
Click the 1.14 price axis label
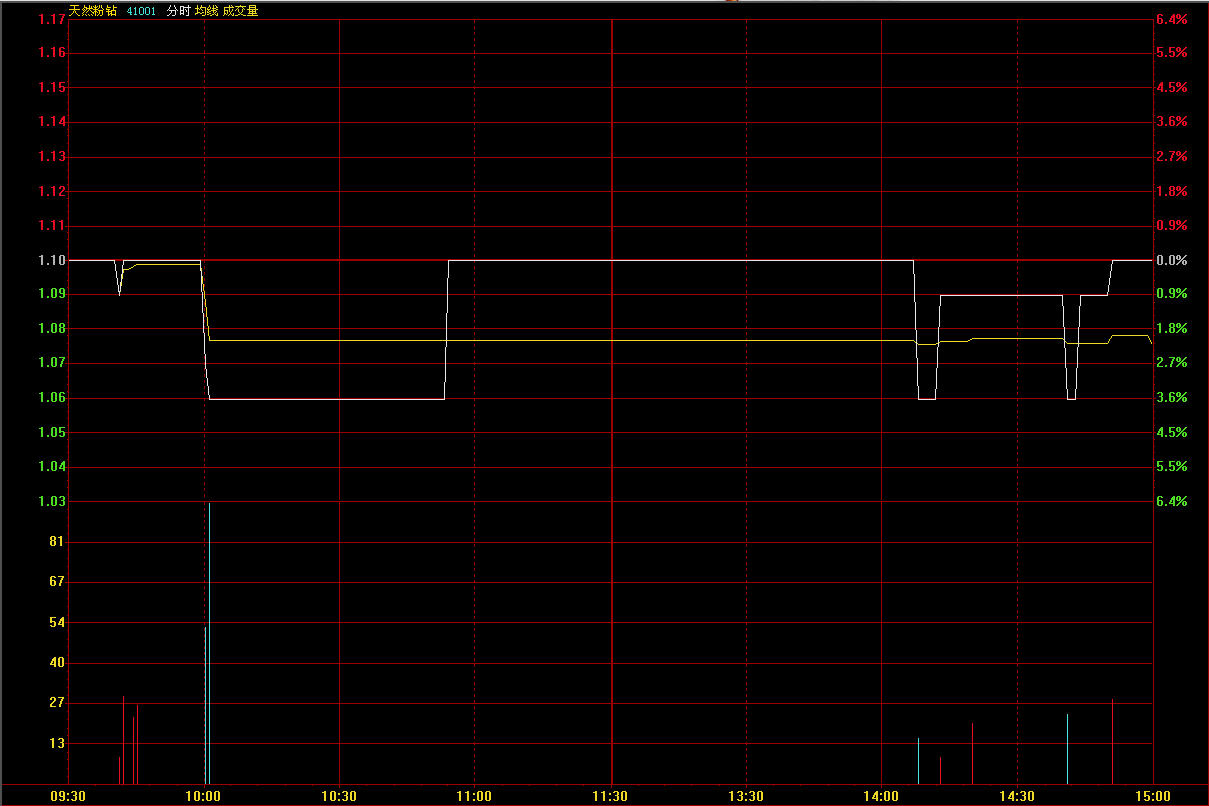tap(51, 121)
